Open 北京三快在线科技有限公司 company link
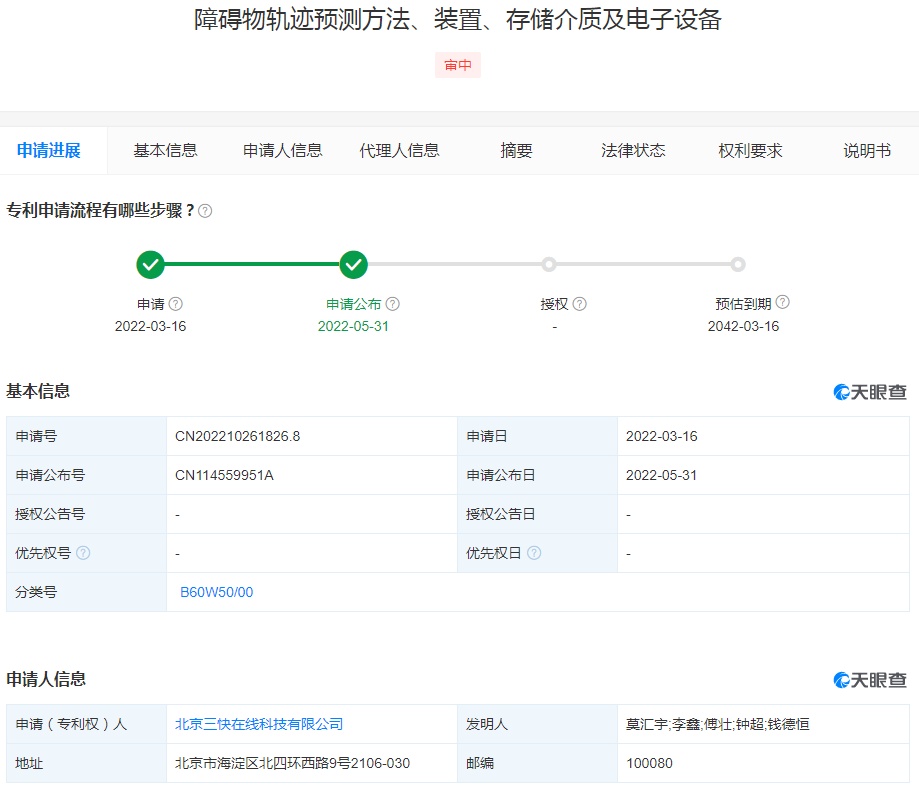The height and width of the screenshot is (788, 919). click(259, 724)
